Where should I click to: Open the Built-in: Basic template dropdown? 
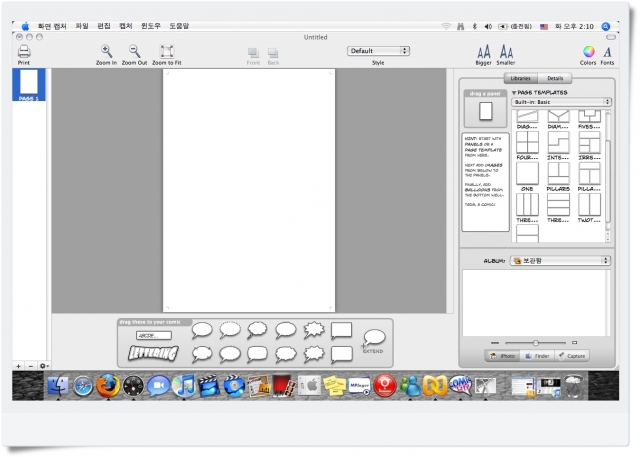click(561, 102)
